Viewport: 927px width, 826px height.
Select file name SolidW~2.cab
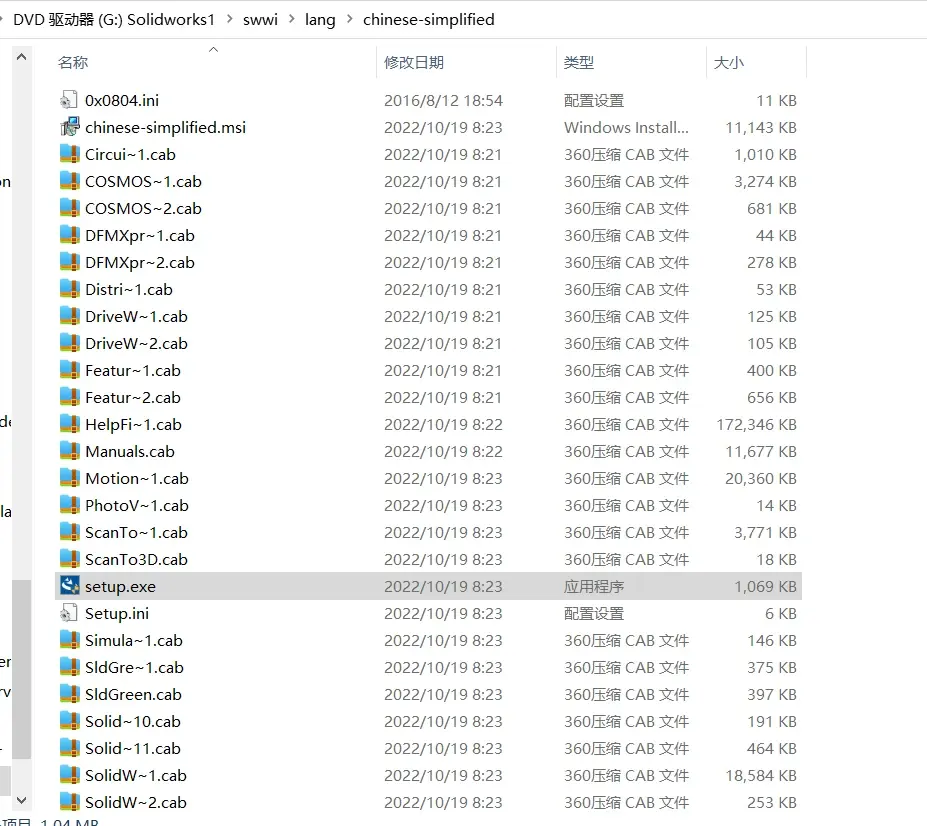pyautogui.click(x=136, y=802)
